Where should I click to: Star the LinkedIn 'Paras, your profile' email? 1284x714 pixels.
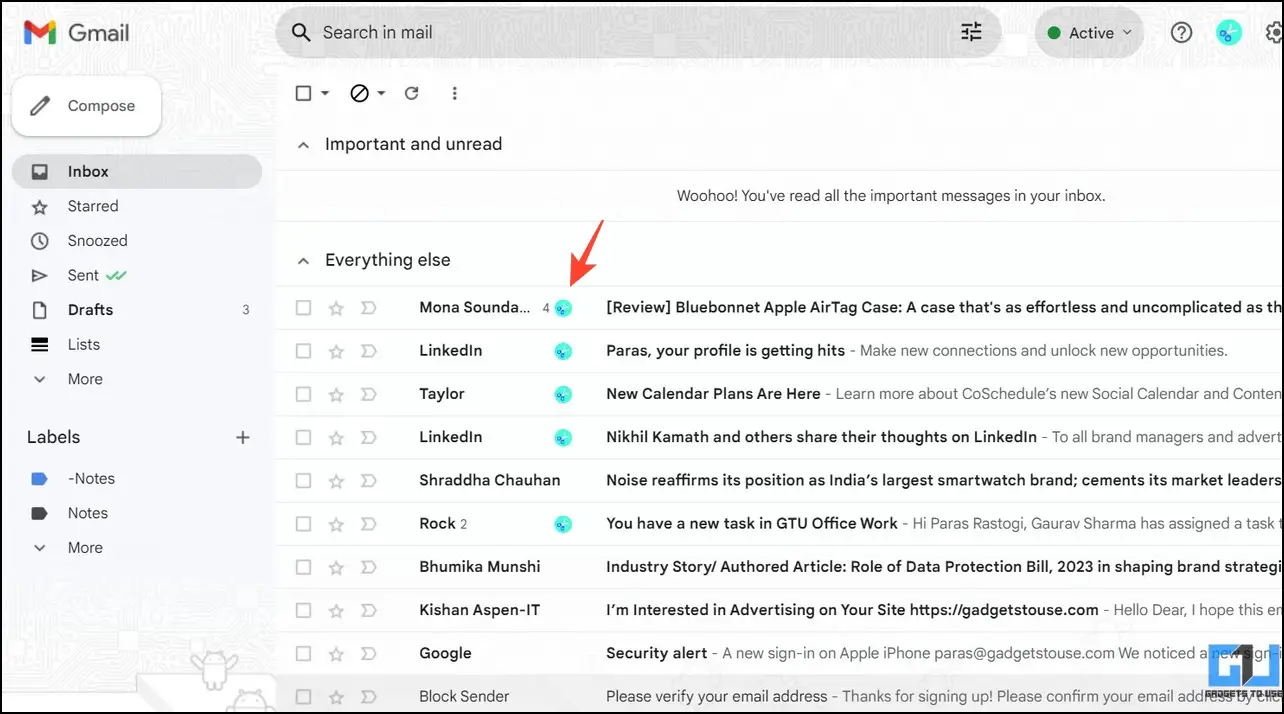click(x=336, y=351)
